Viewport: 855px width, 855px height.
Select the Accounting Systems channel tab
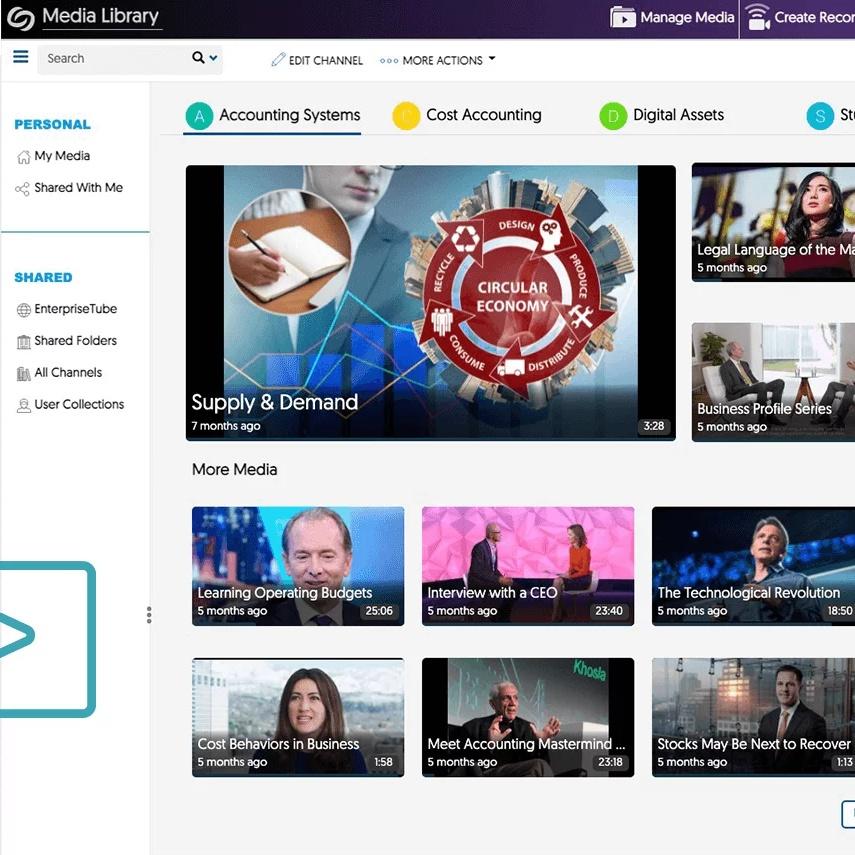pos(289,115)
